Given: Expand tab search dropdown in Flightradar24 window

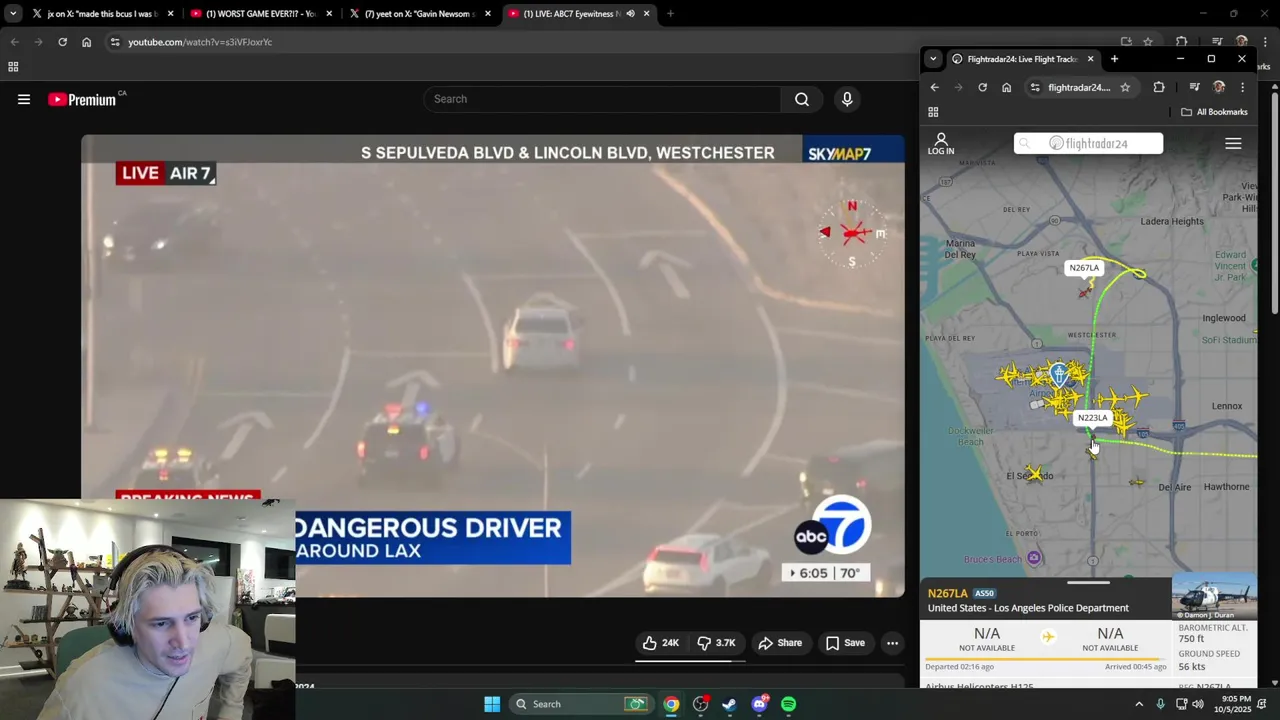Looking at the screenshot, I should coord(933,59).
